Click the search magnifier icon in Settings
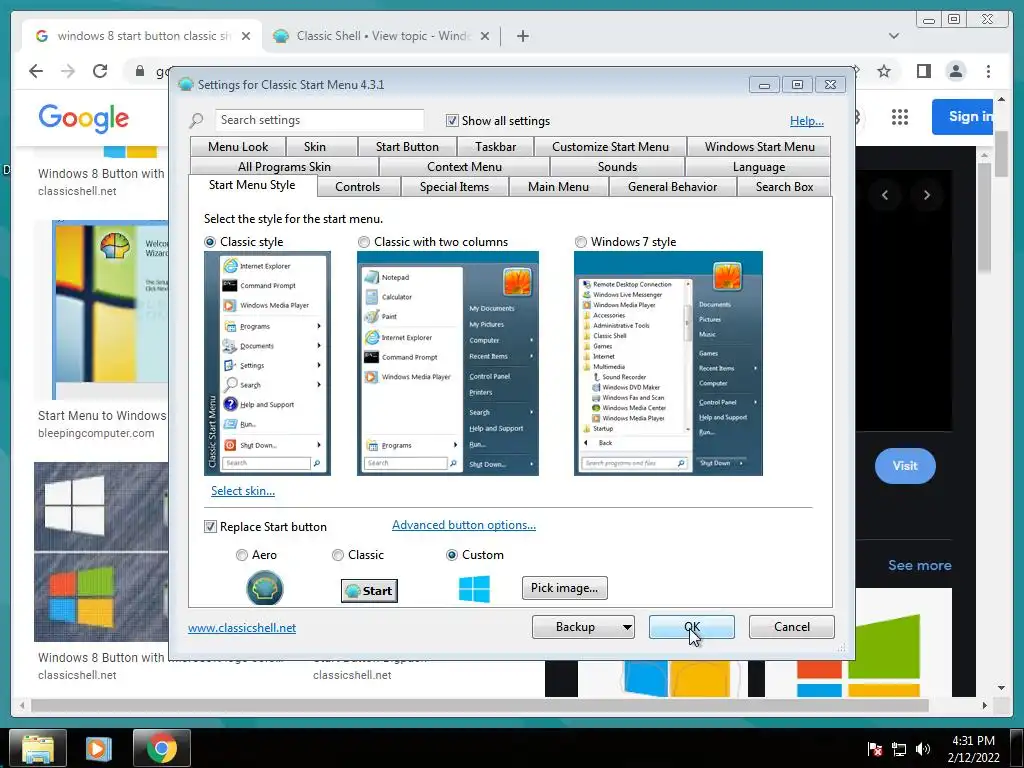This screenshot has width=1024, height=768. tap(196, 120)
